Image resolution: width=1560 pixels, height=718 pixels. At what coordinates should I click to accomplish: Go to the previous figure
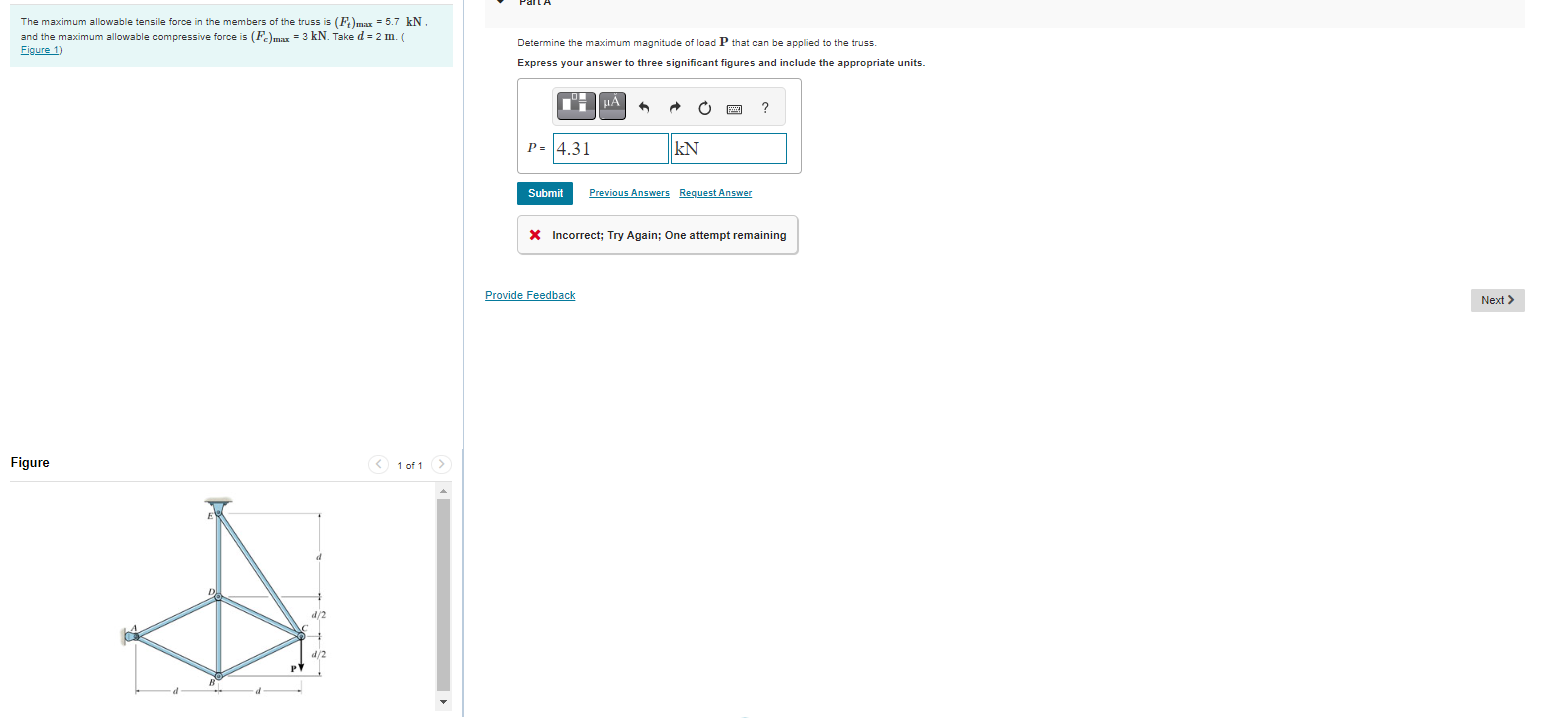pyautogui.click(x=378, y=464)
